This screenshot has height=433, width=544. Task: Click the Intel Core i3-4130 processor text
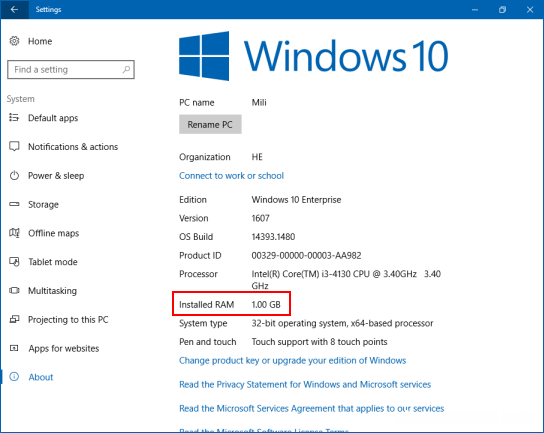[x=346, y=280]
